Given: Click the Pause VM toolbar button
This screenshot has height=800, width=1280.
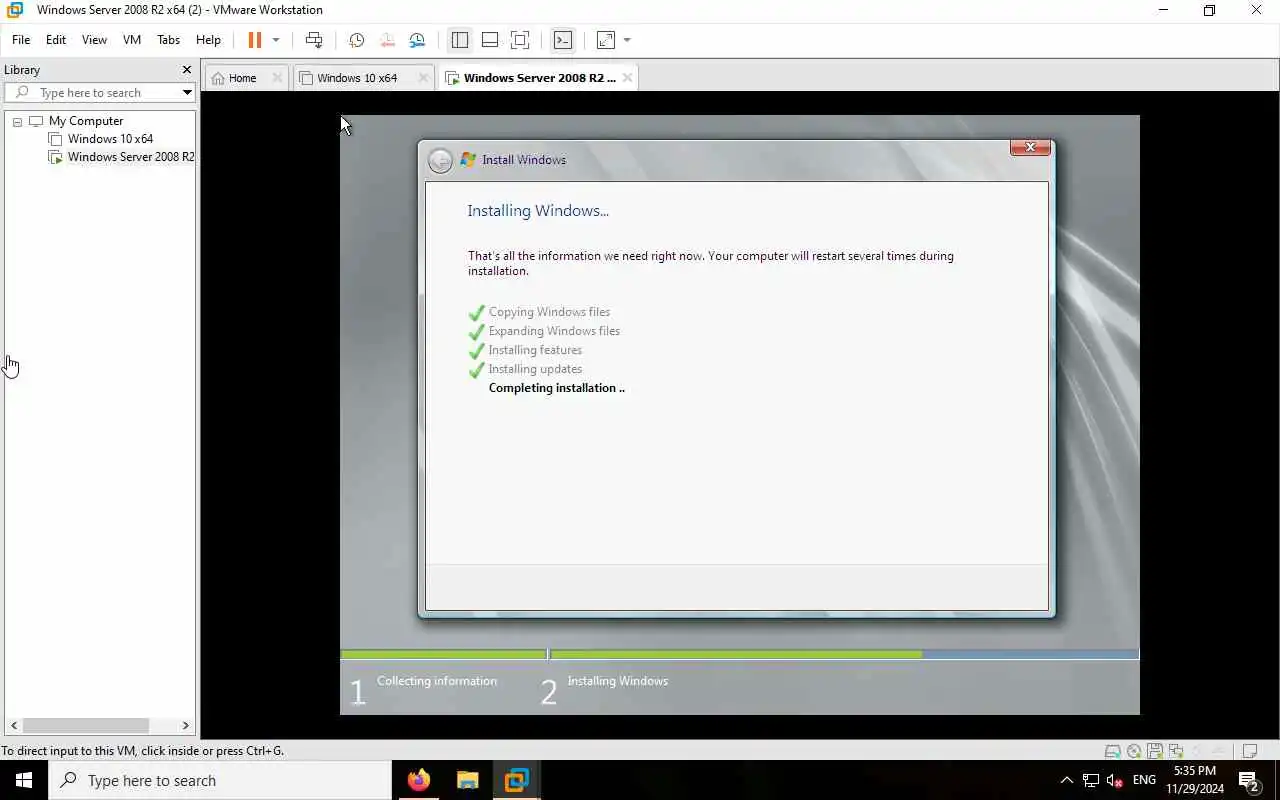Looking at the screenshot, I should click(254, 40).
